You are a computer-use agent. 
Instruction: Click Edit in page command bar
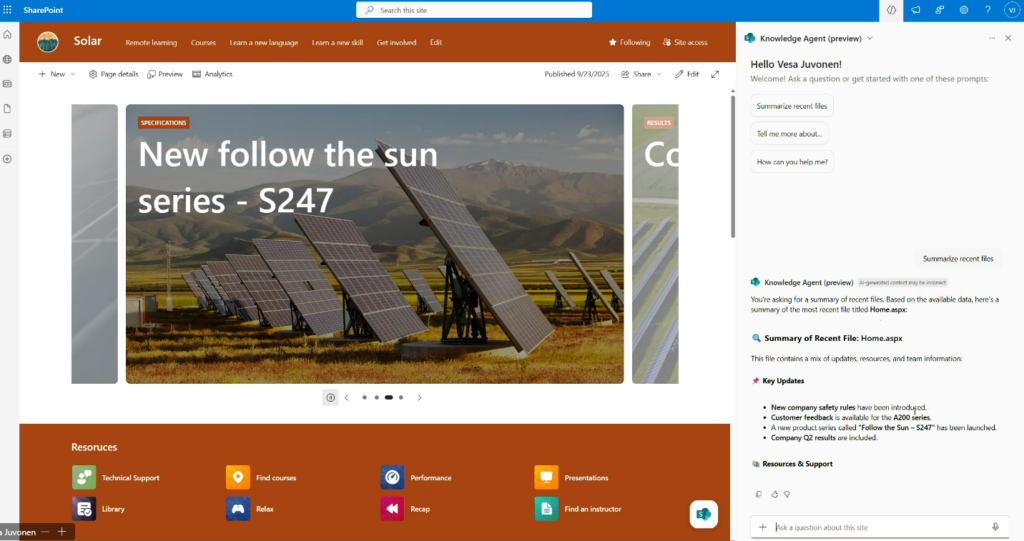tap(687, 74)
